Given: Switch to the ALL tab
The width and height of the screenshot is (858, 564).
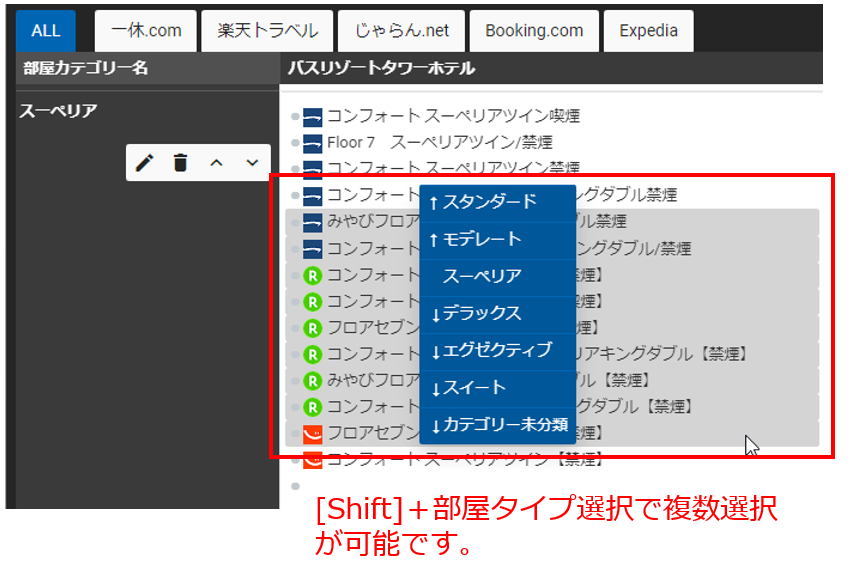Looking at the screenshot, I should coord(46,30).
